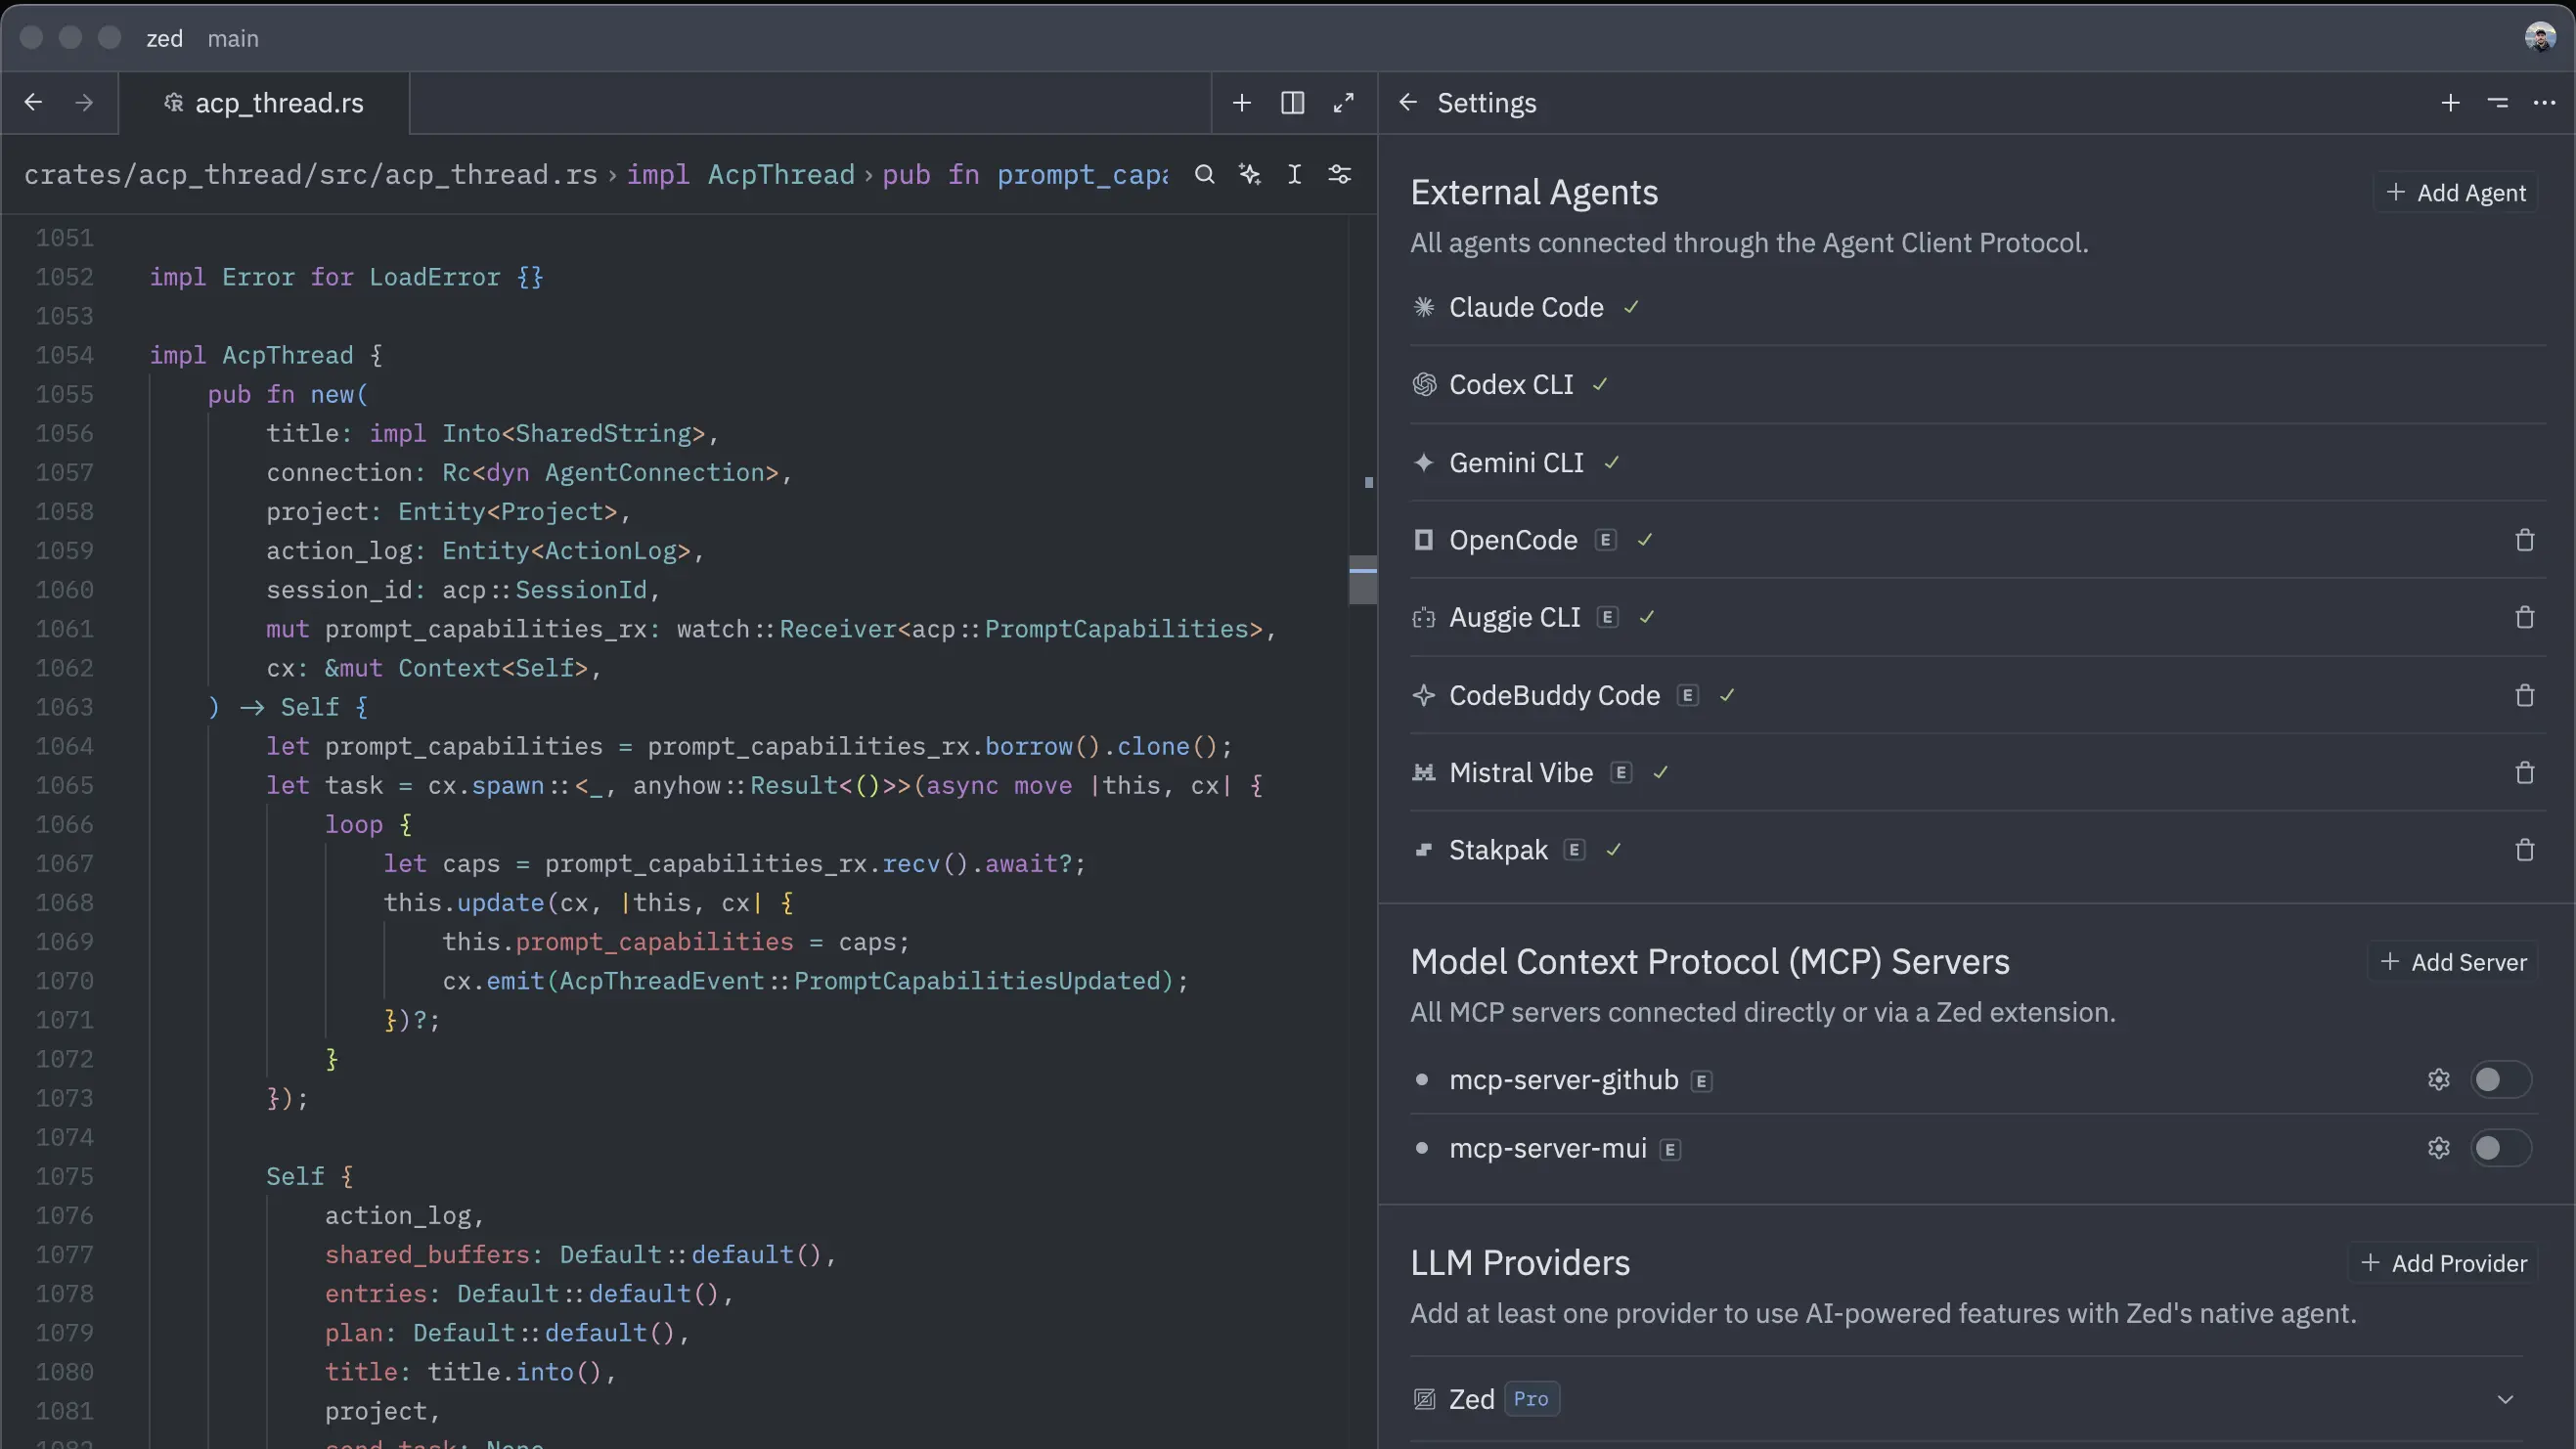Enable the mcp-server-github toggle
This screenshot has width=2576, height=1449.
[x=2499, y=1080]
